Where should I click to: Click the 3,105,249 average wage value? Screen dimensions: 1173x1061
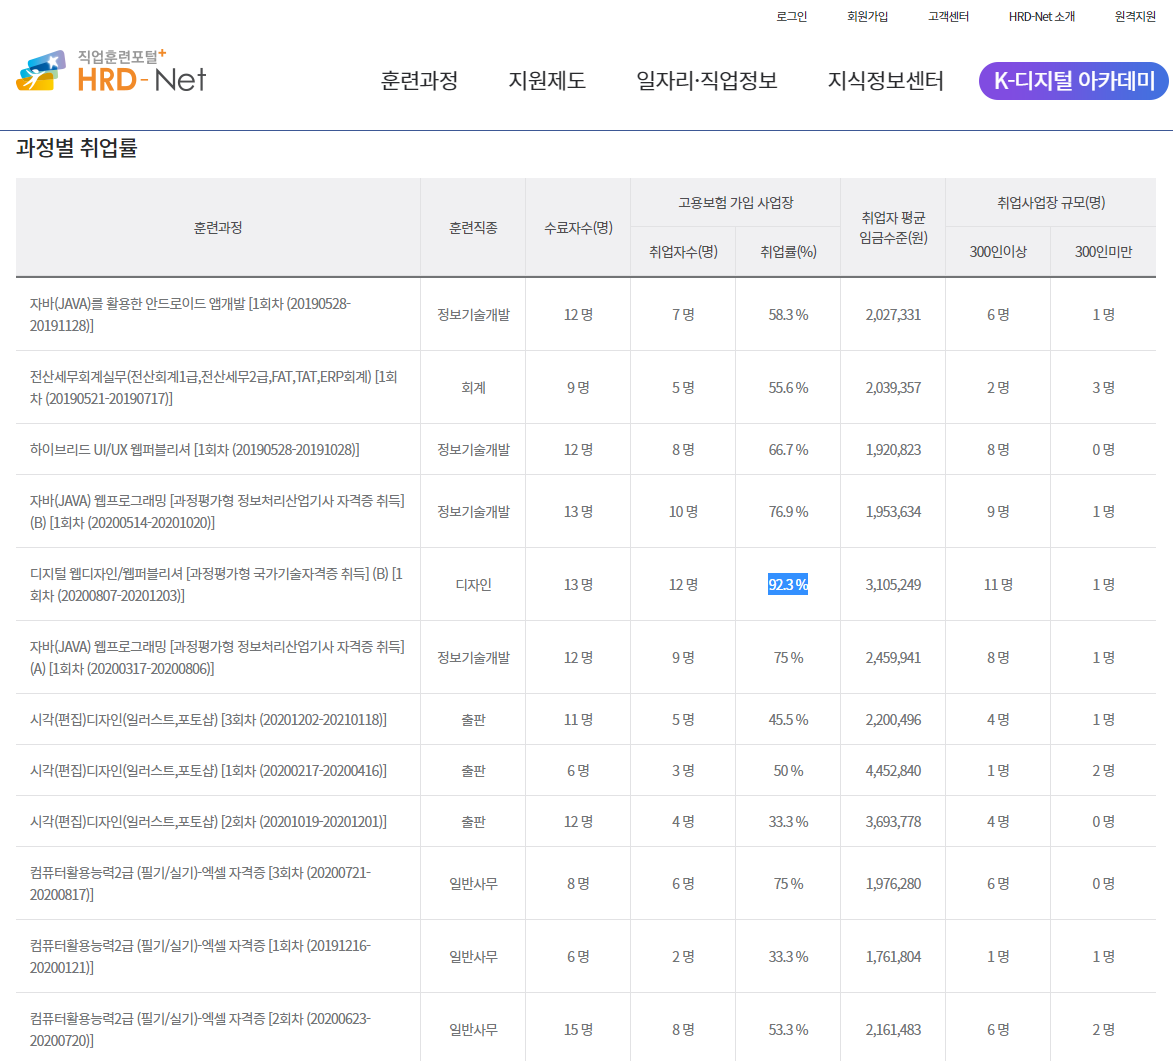coord(893,584)
